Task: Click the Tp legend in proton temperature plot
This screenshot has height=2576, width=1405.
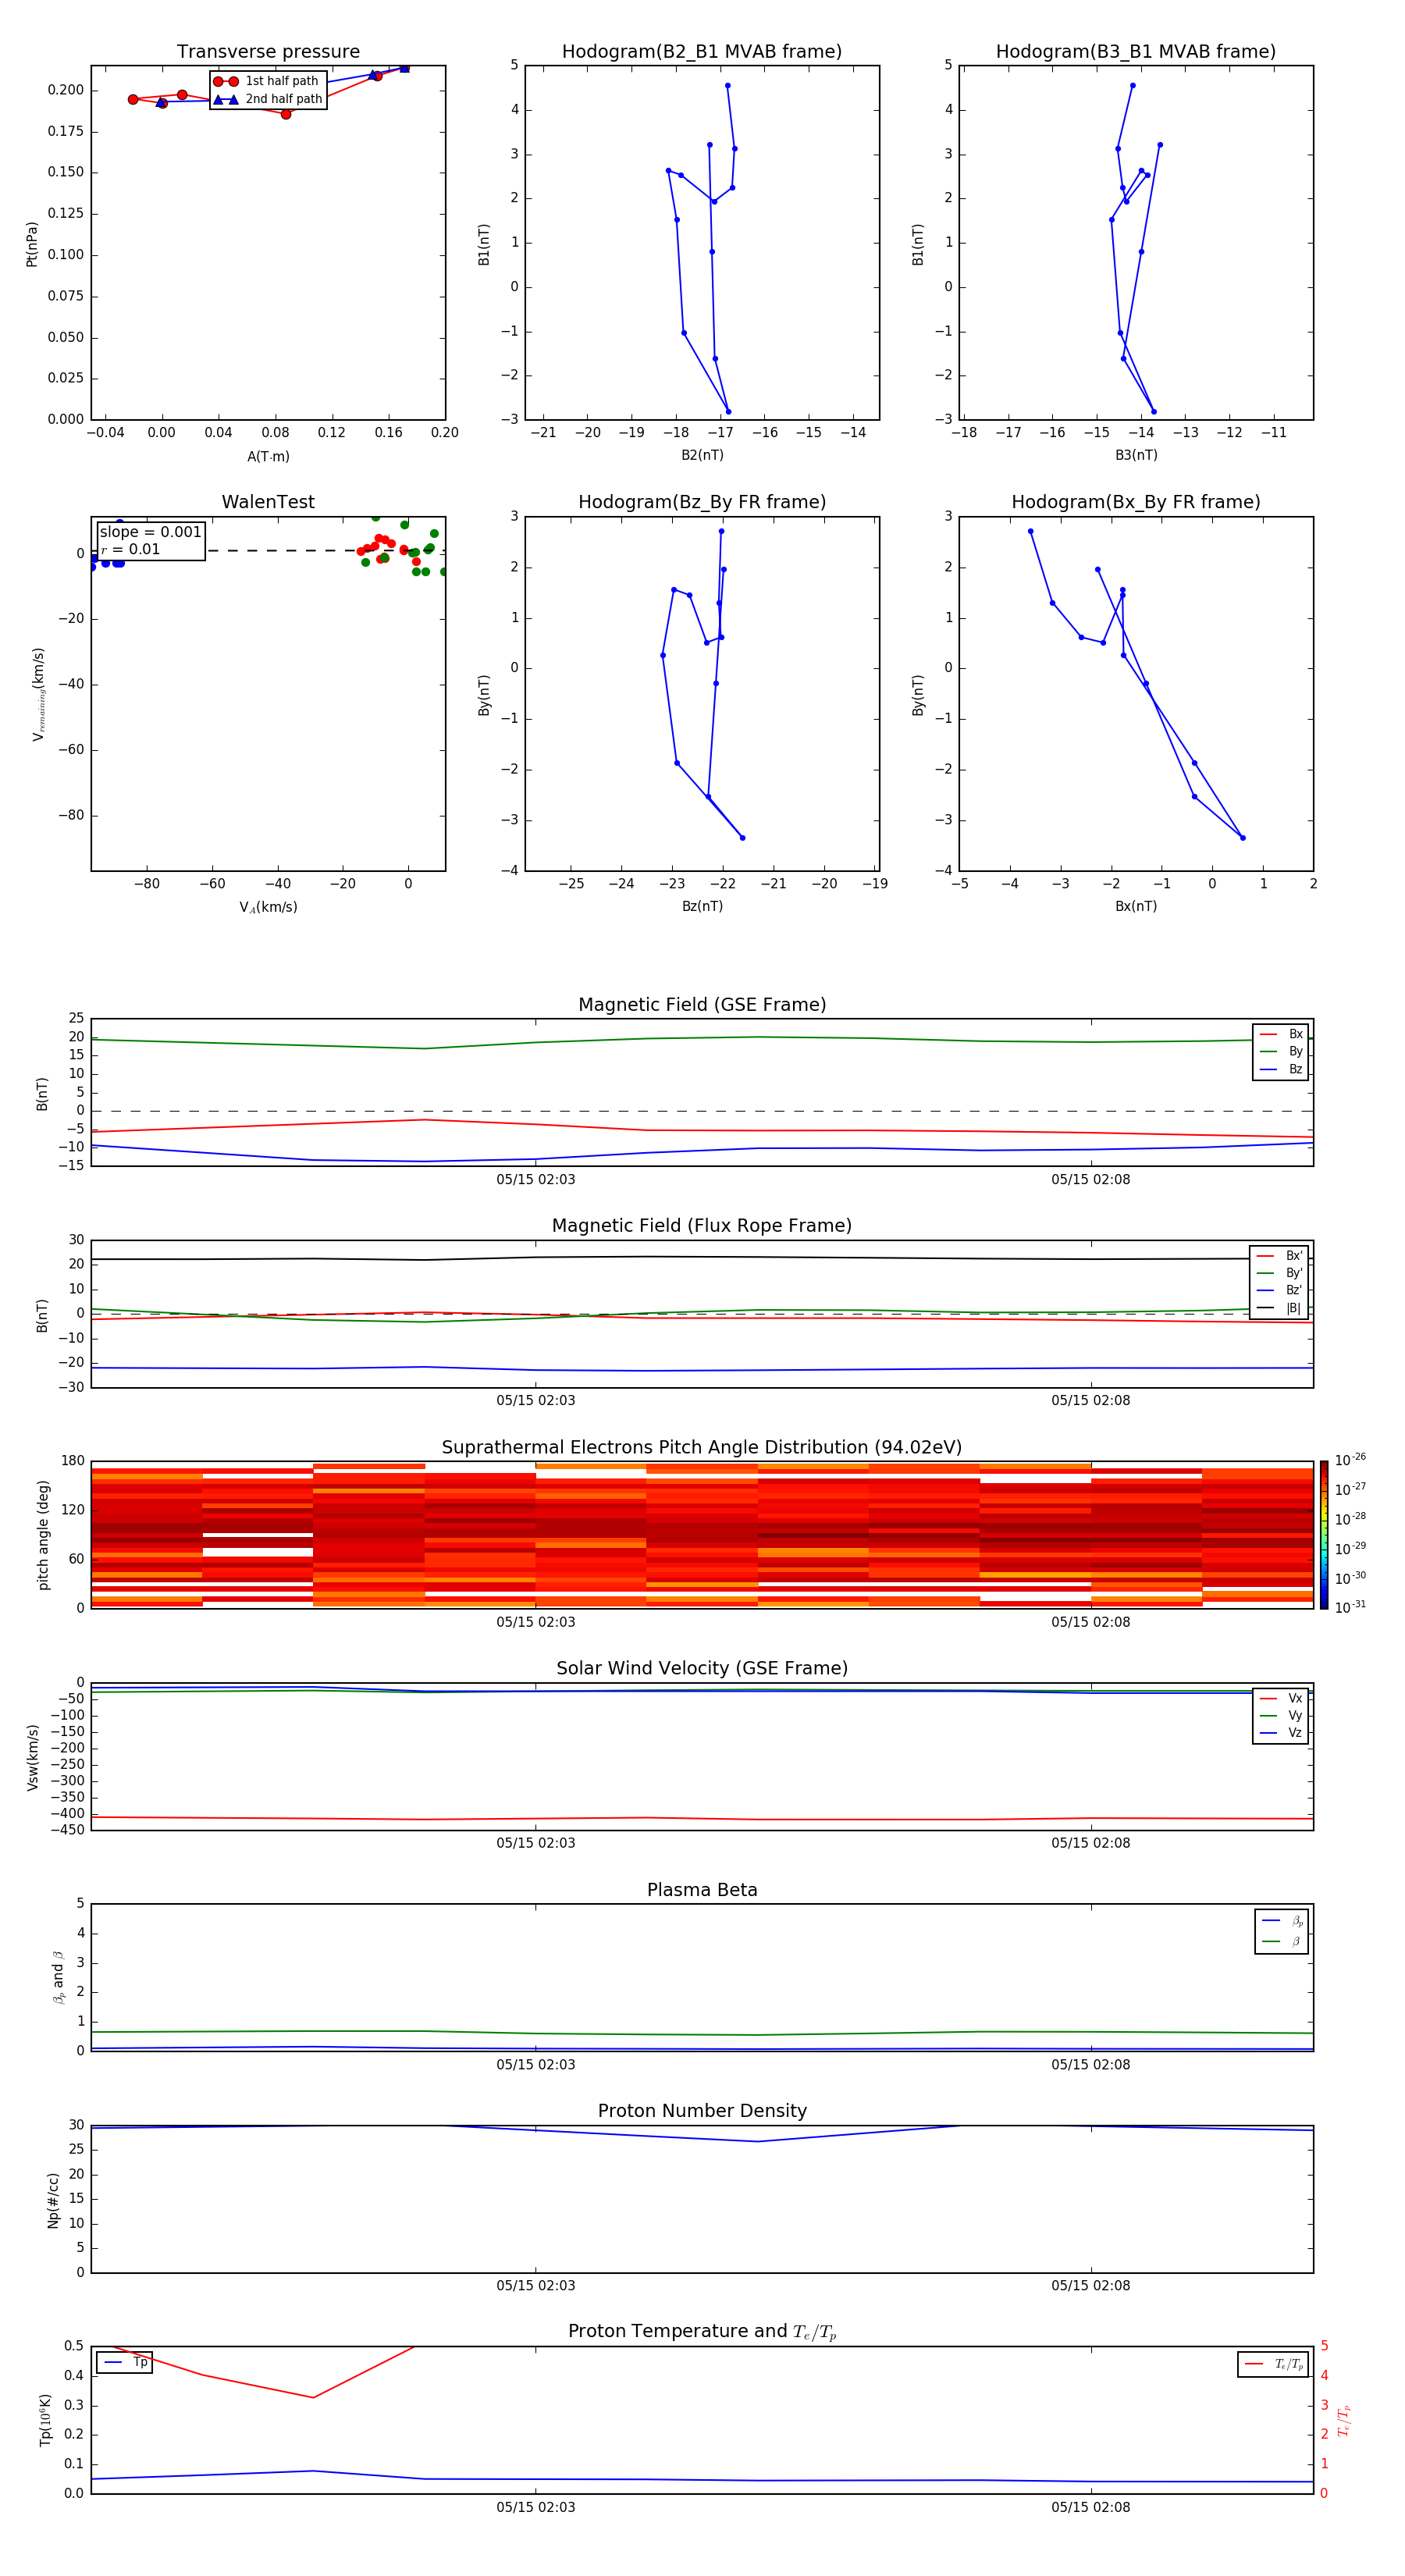Action: point(125,2363)
